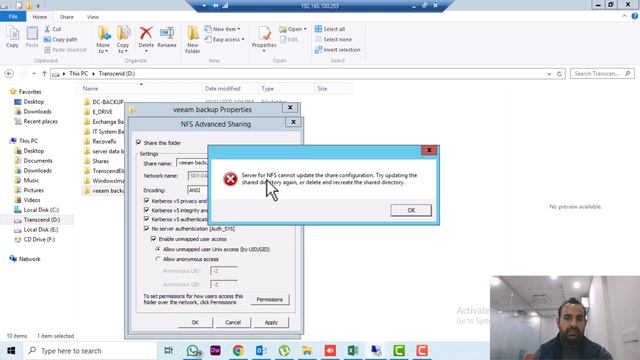Toggle Kerberos v5 integrity checkbox
640x360 pixels.
(x=147, y=210)
